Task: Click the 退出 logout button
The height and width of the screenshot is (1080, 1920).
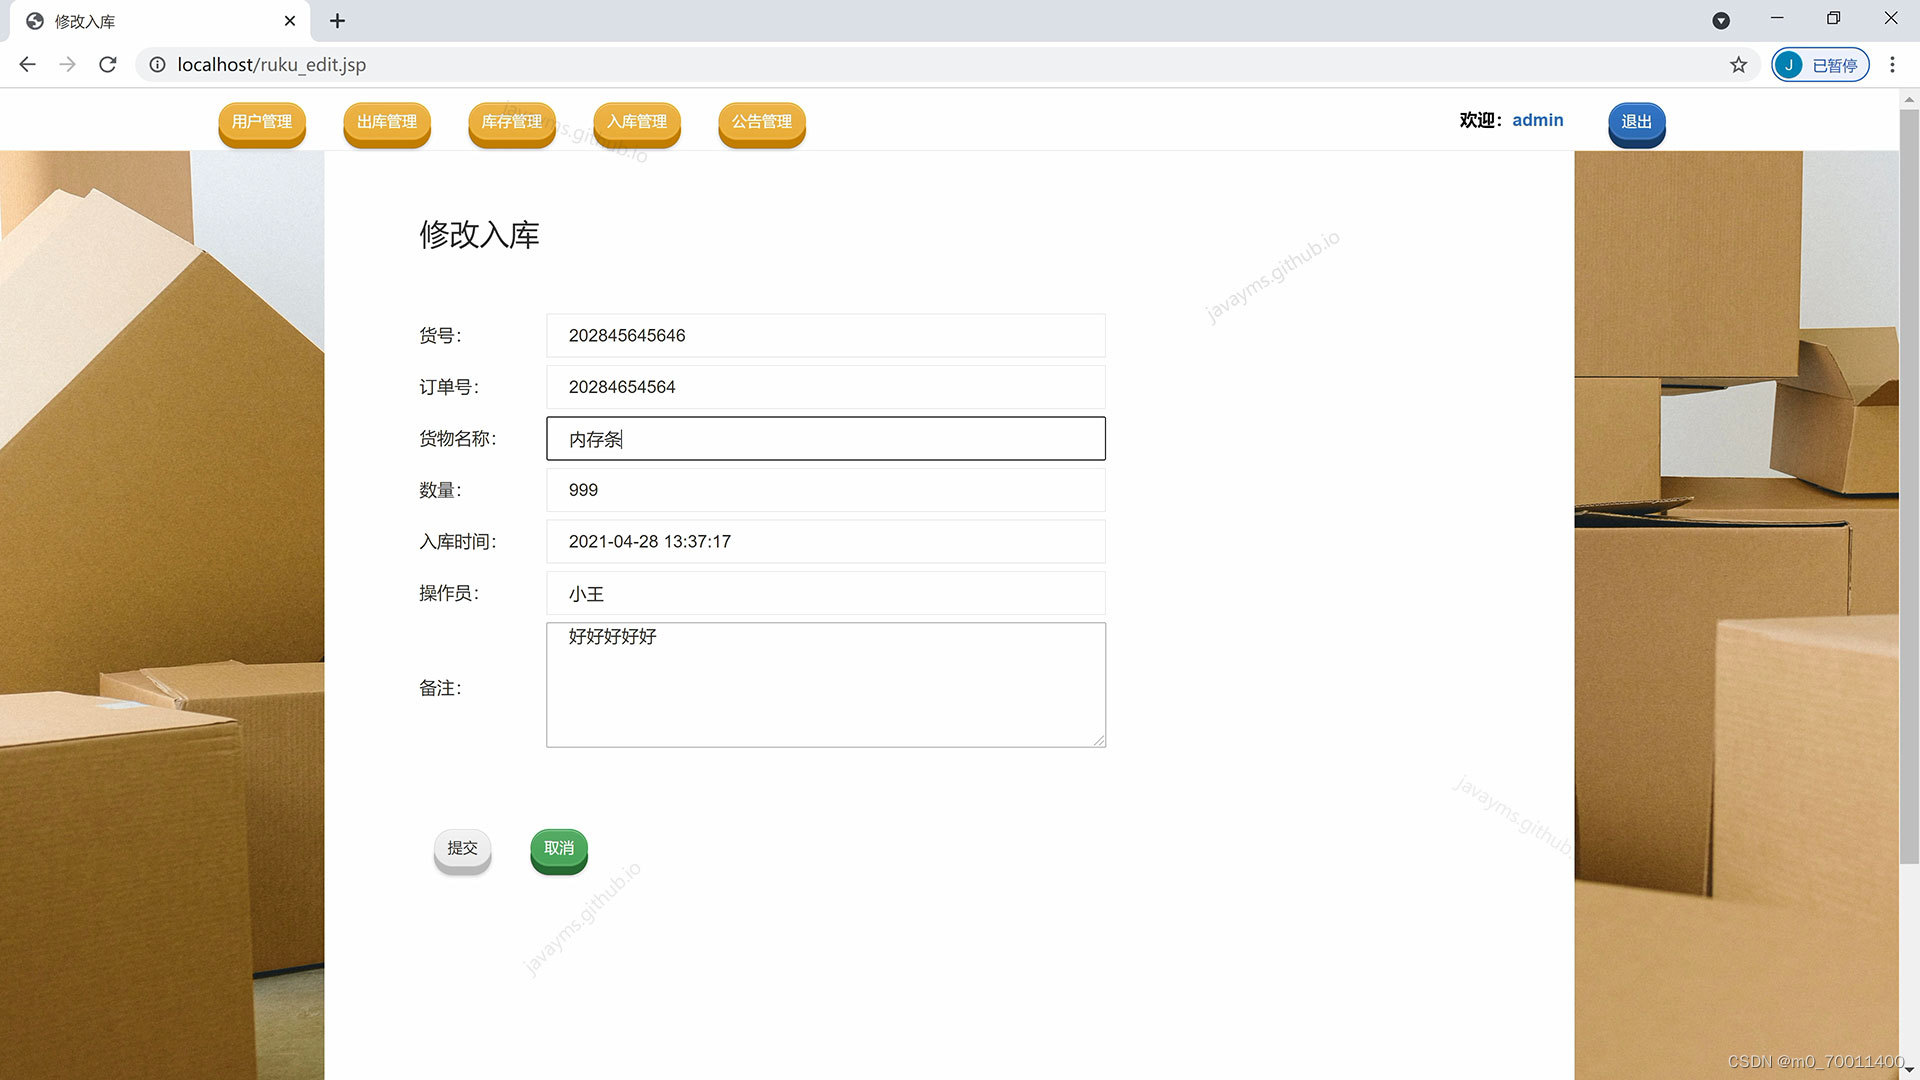Action: tap(1636, 121)
